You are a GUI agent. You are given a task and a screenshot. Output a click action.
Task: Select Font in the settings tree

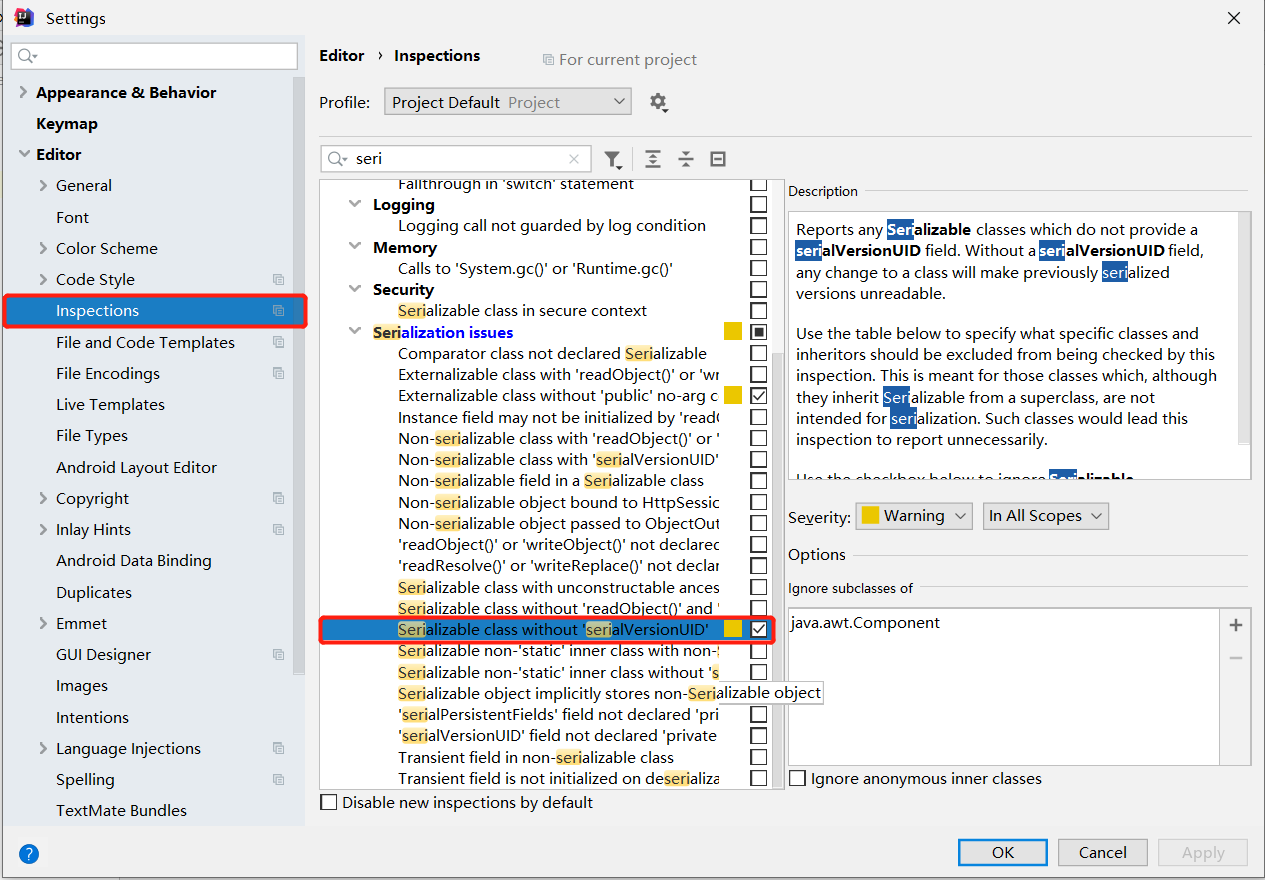click(72, 217)
